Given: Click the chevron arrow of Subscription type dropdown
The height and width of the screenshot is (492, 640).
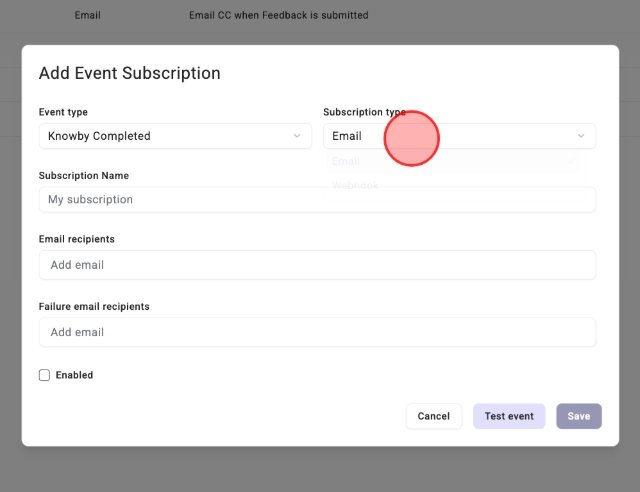Looking at the screenshot, I should click(581, 136).
